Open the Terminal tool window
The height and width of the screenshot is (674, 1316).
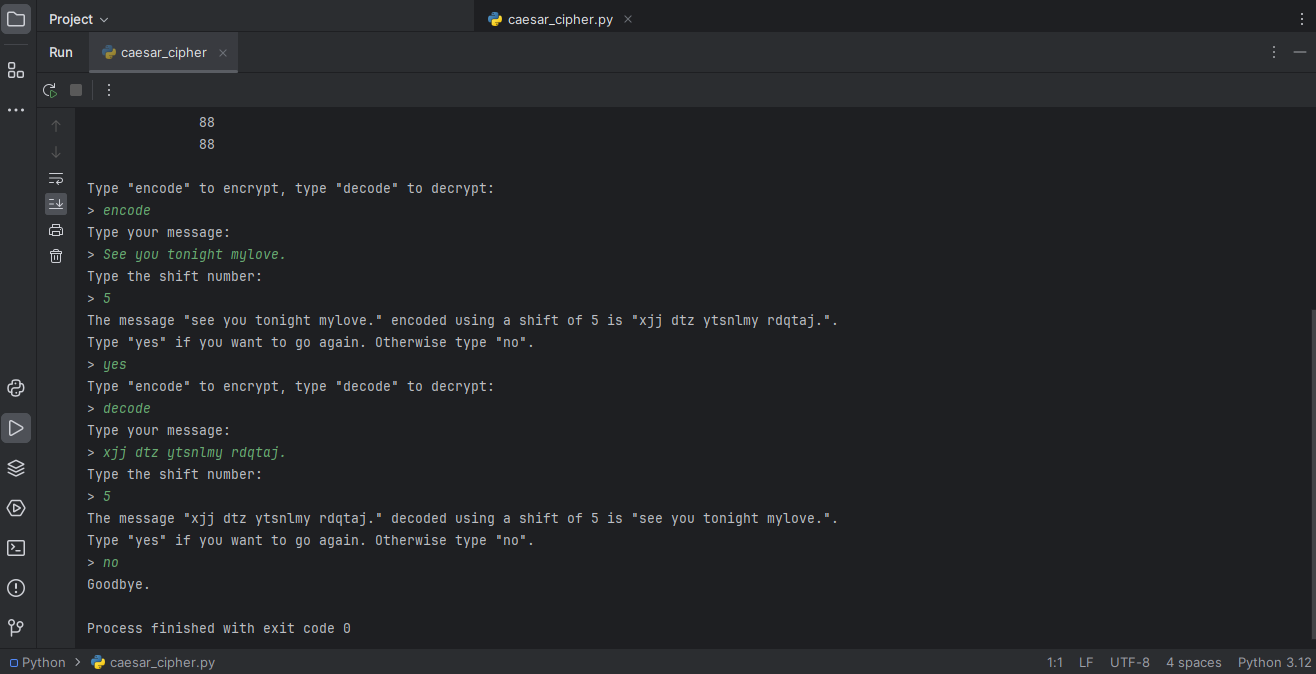[16, 548]
